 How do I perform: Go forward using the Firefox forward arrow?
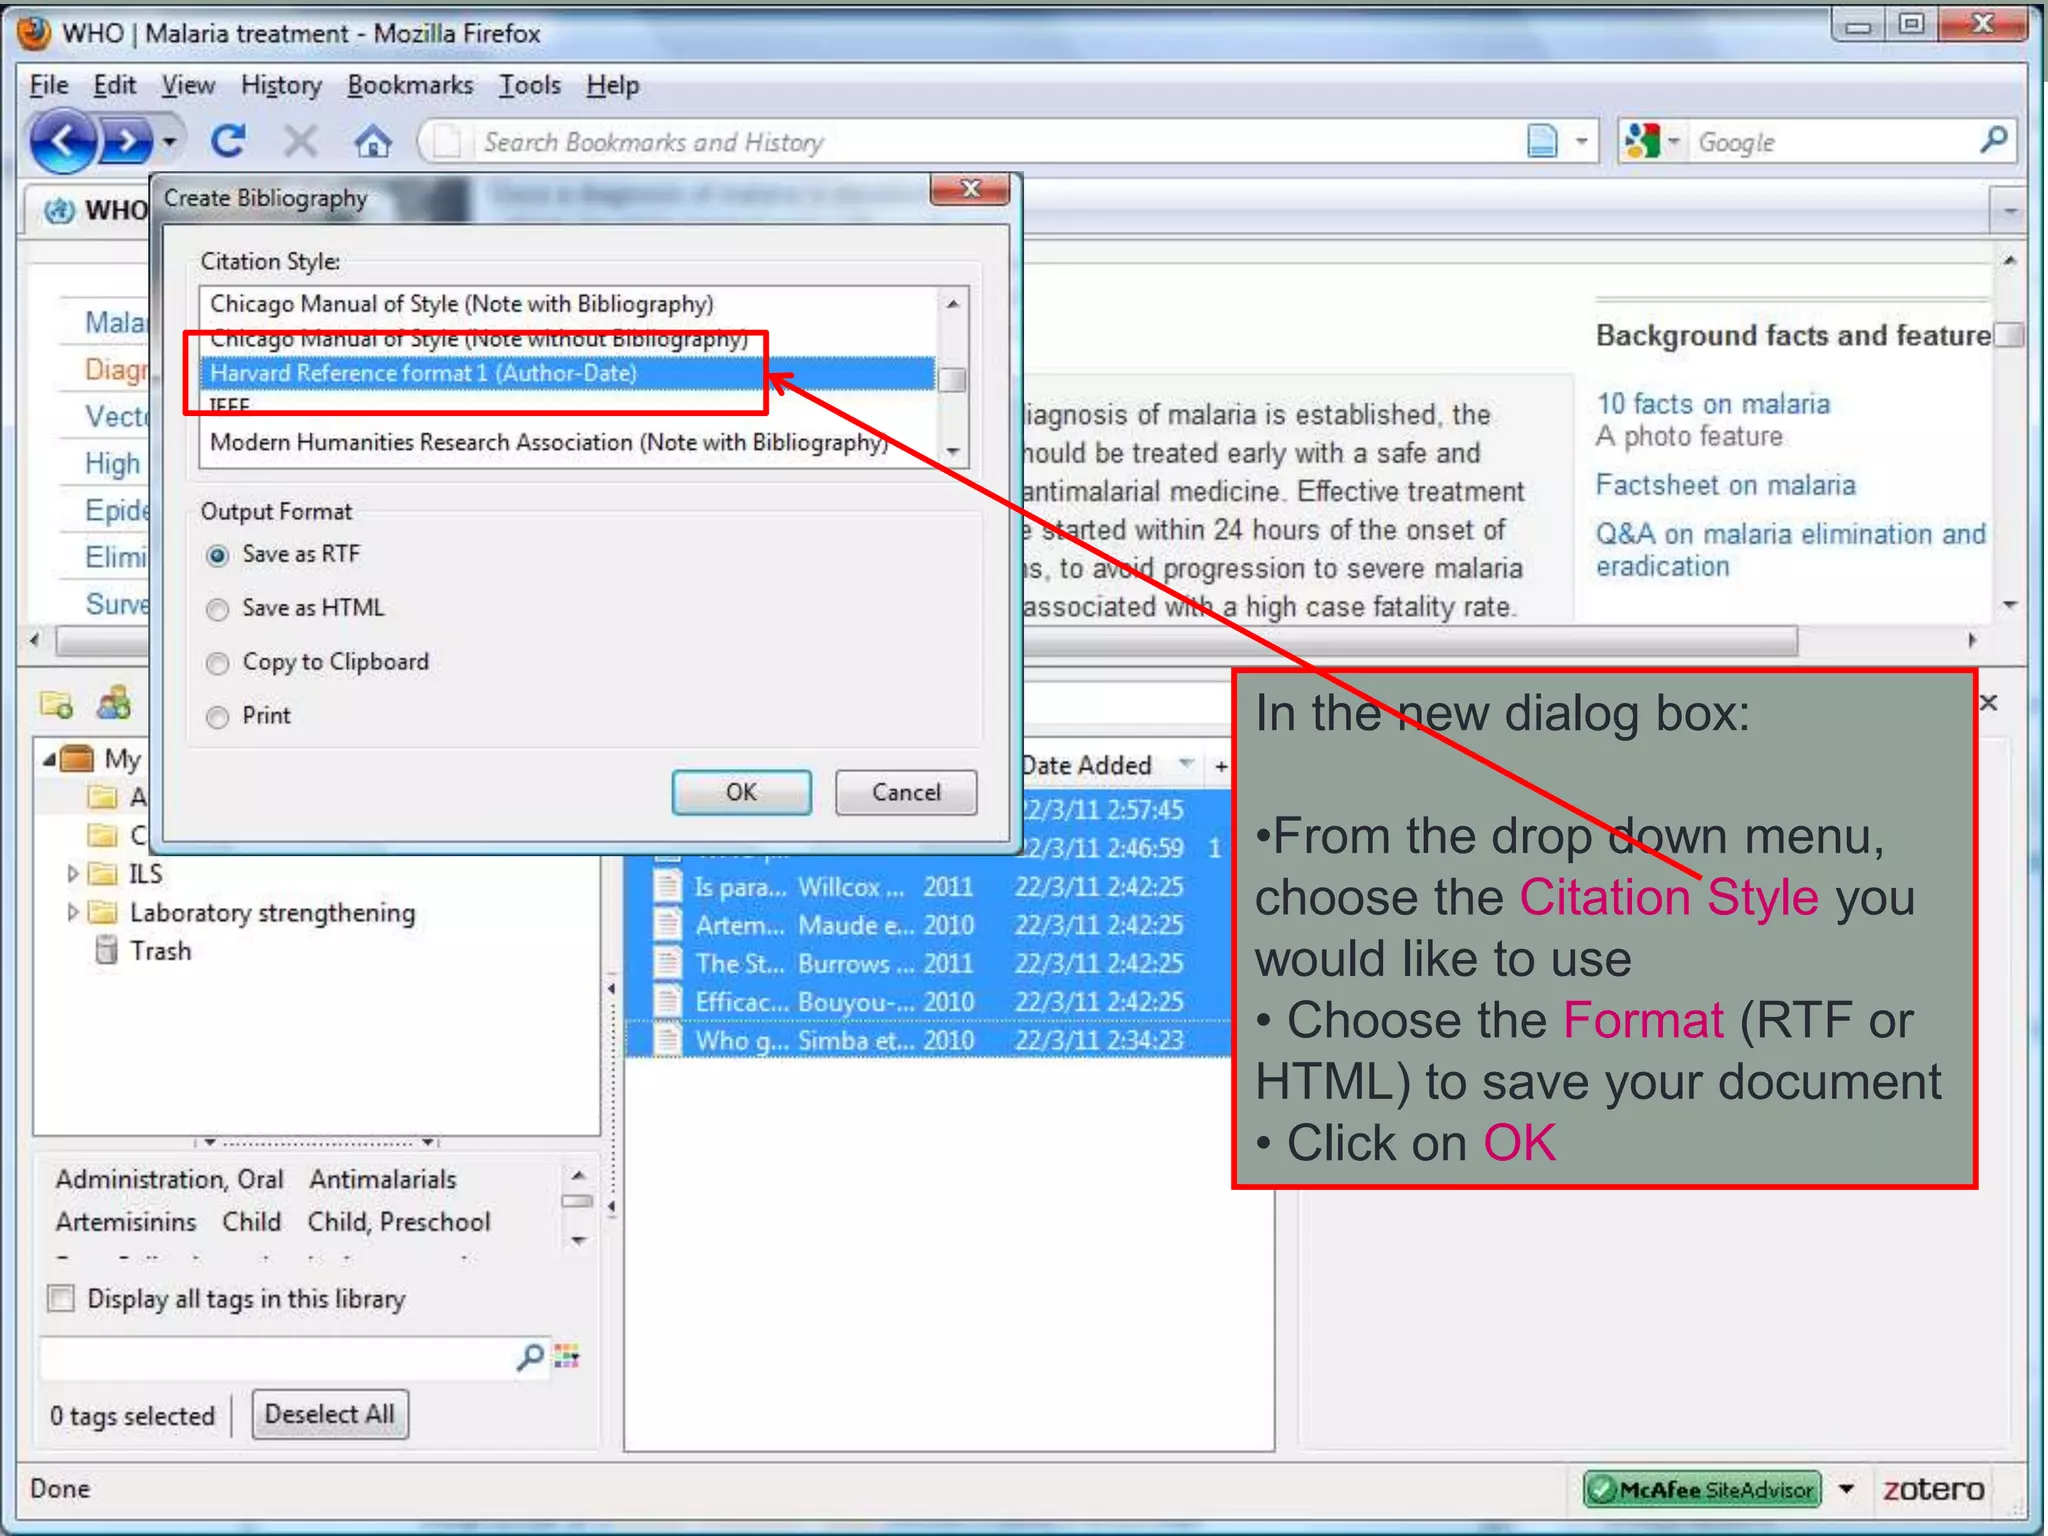pyautogui.click(x=125, y=142)
